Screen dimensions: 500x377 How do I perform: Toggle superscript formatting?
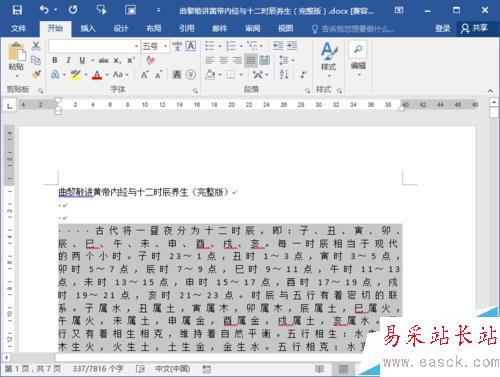point(130,60)
